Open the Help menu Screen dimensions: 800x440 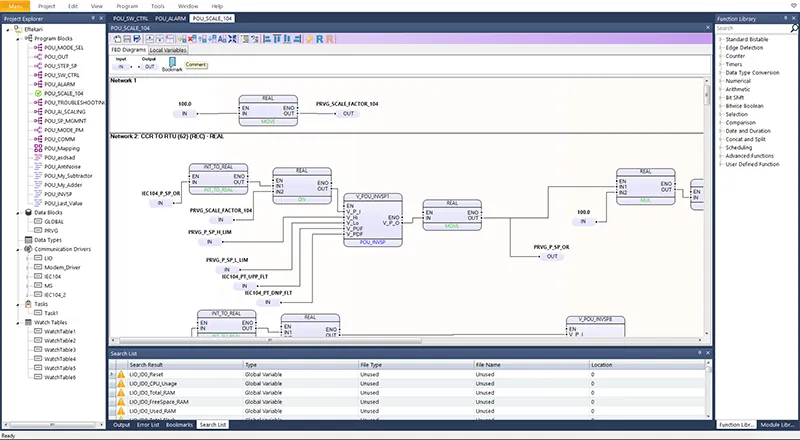tap(217, 6)
